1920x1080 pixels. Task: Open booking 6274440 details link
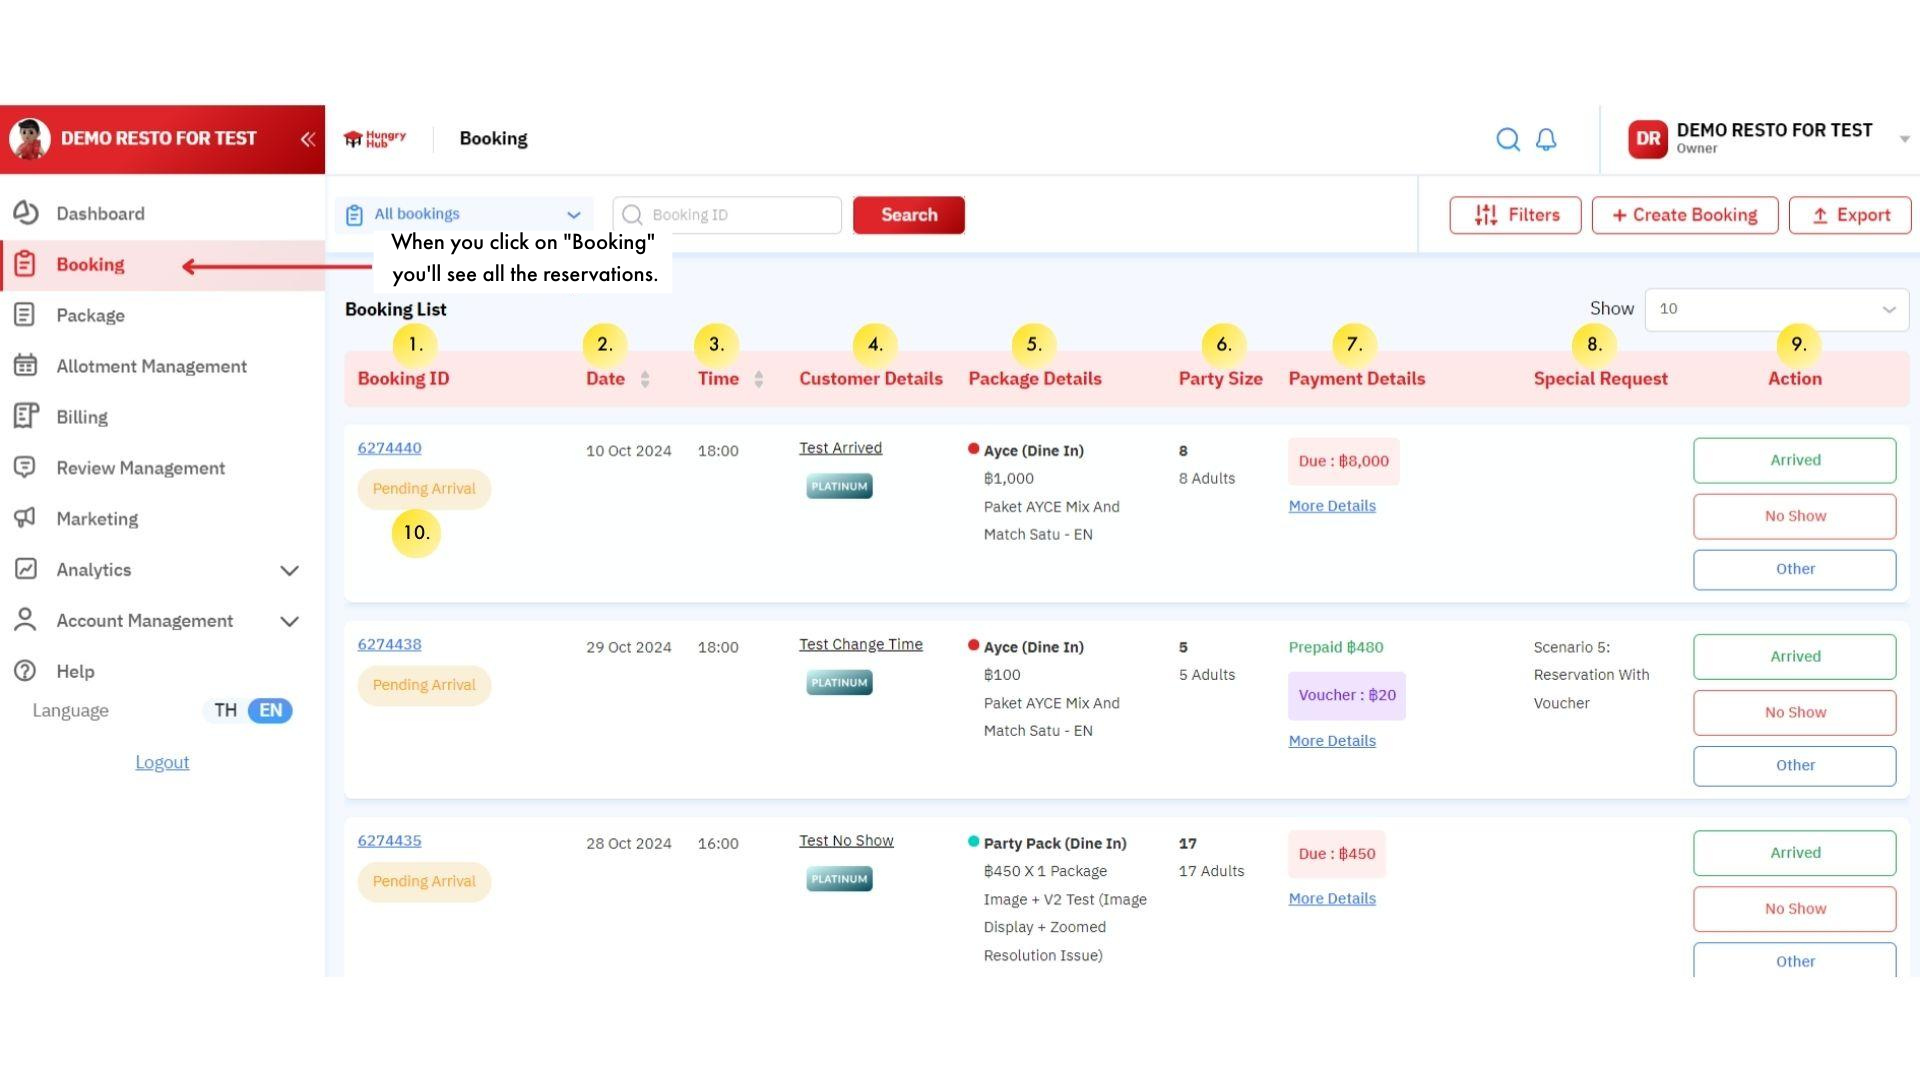pos(389,448)
